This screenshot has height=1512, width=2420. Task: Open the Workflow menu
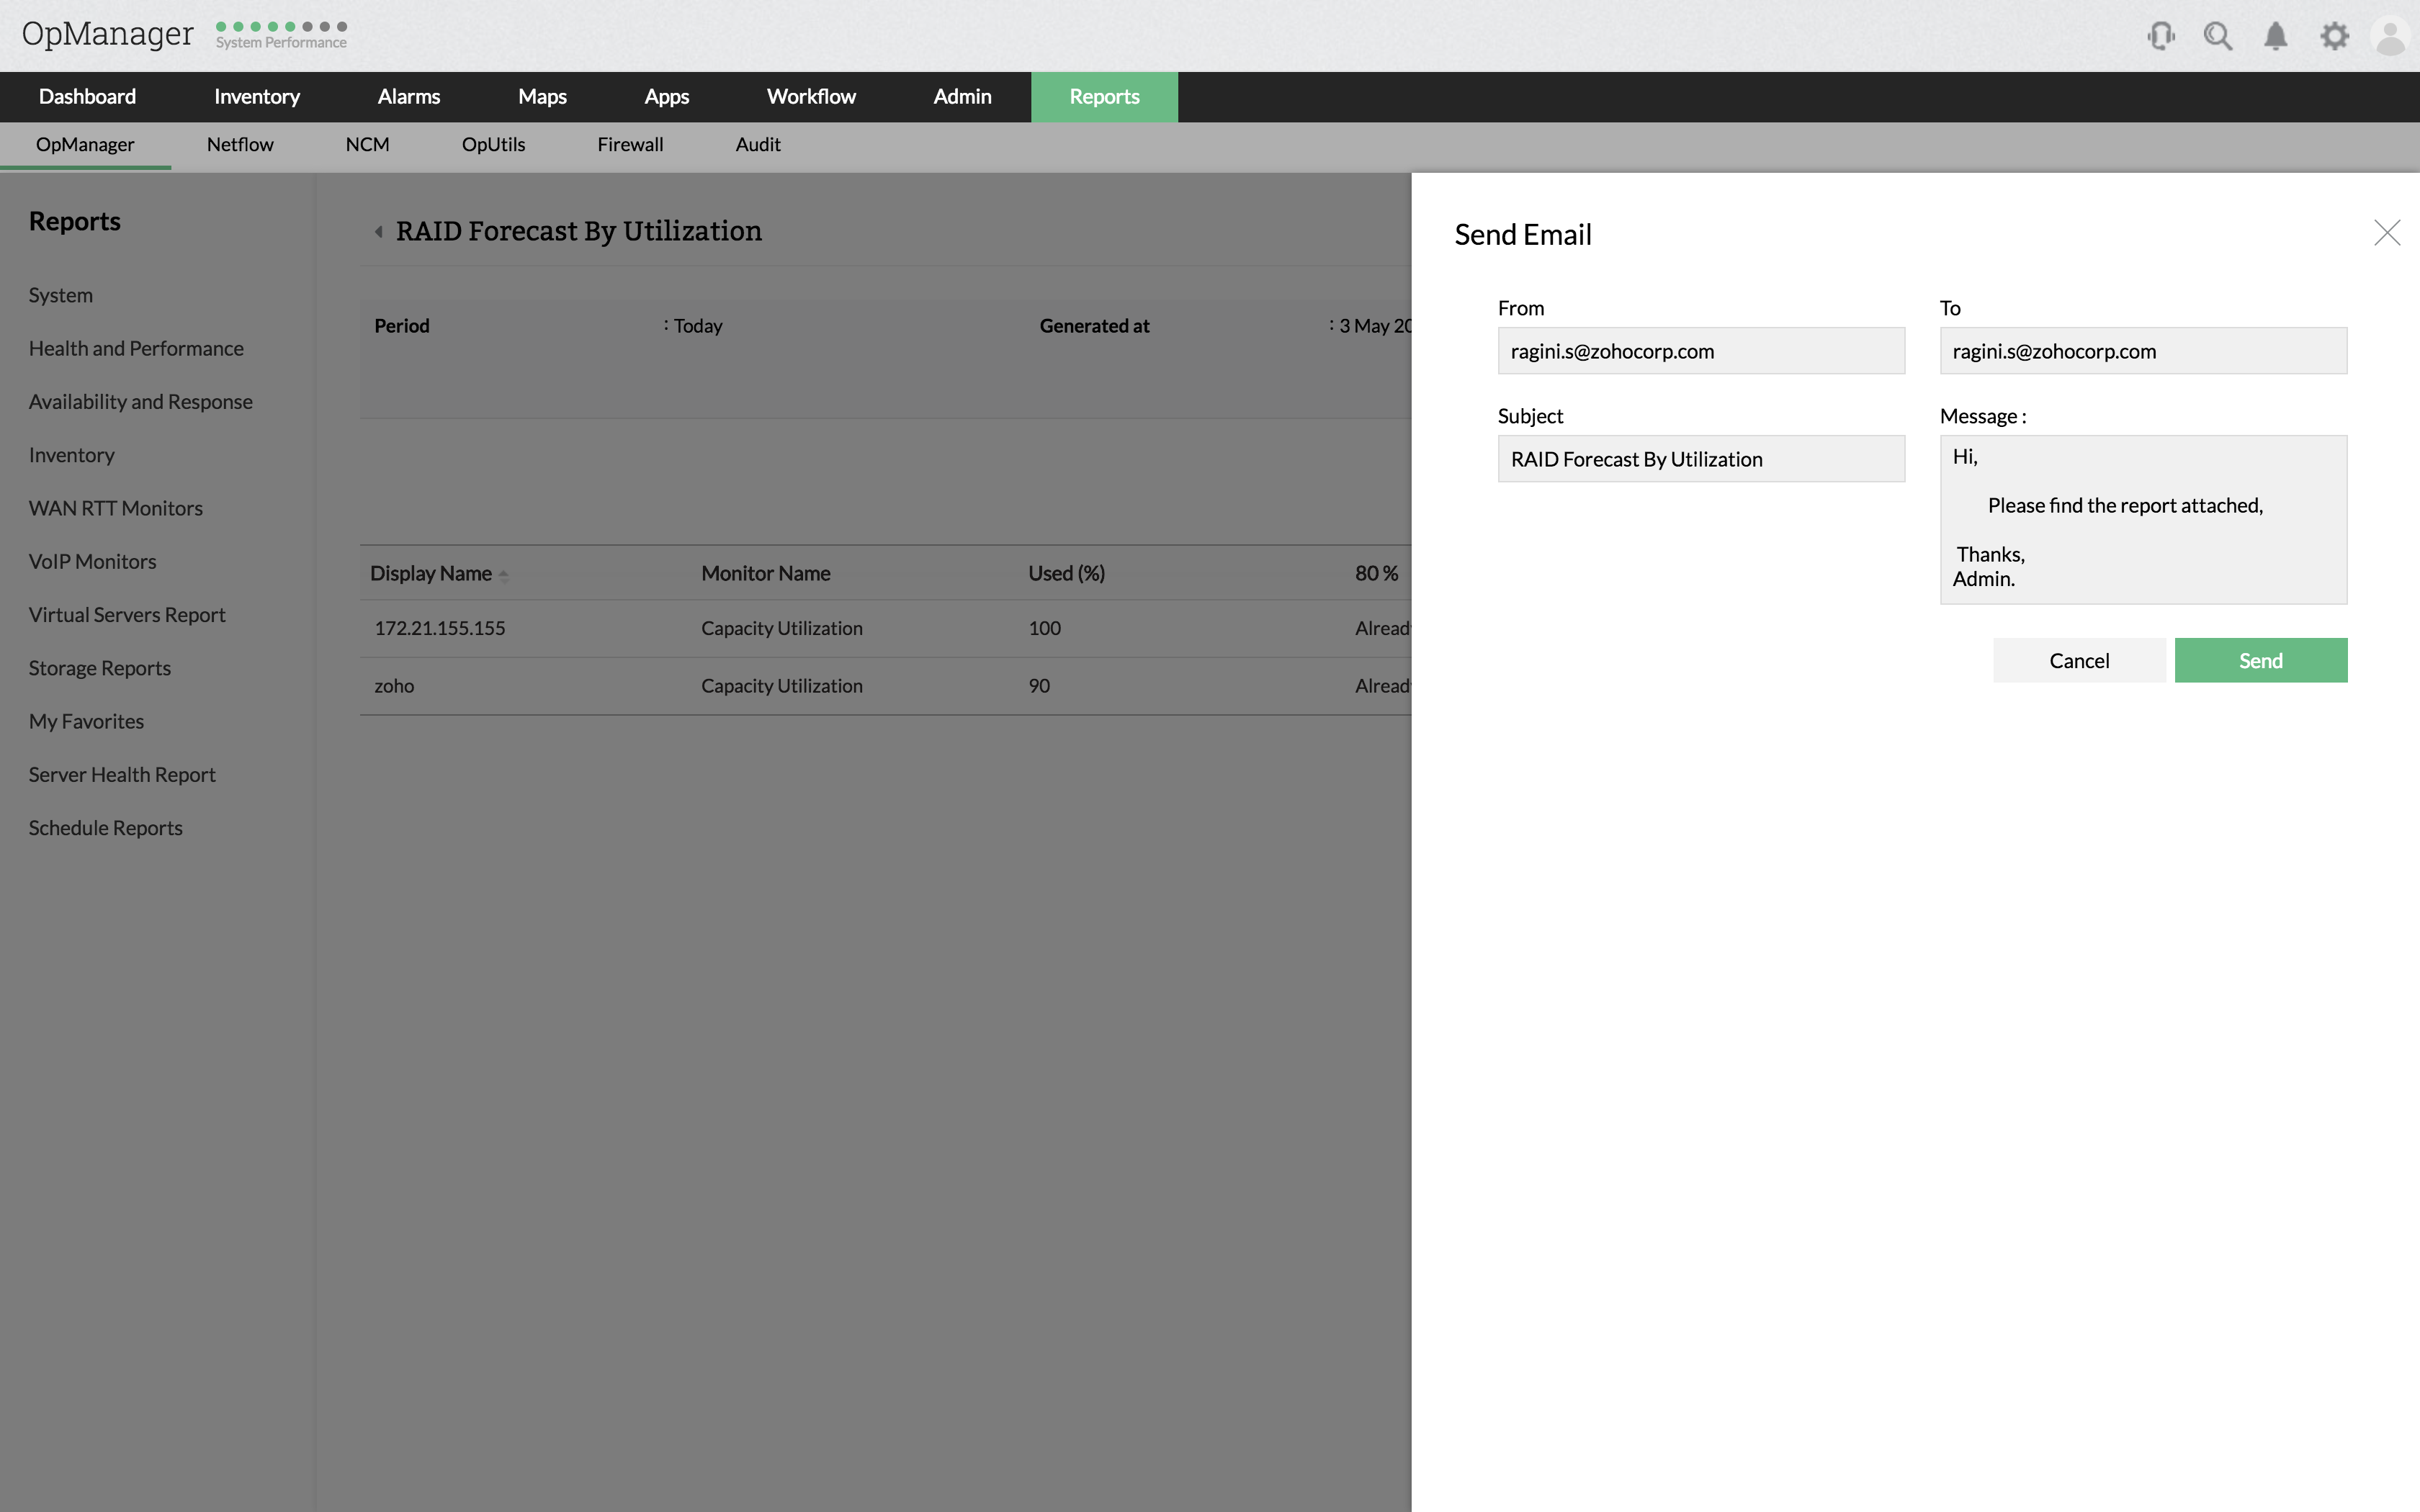811,97
